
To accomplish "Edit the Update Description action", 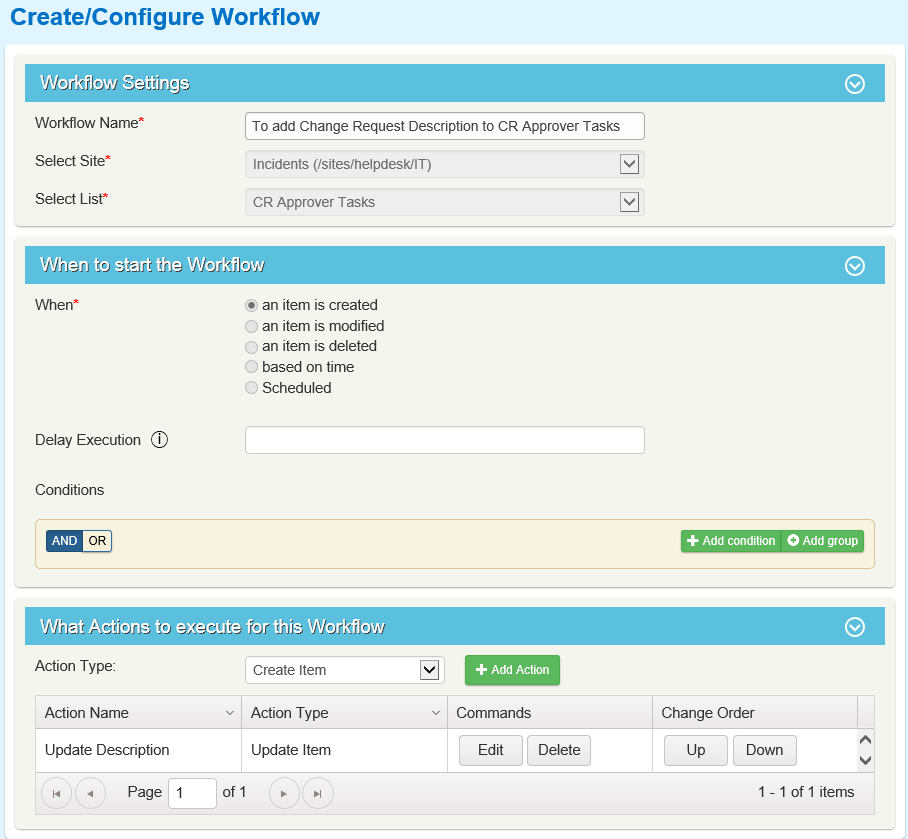I will click(x=490, y=750).
